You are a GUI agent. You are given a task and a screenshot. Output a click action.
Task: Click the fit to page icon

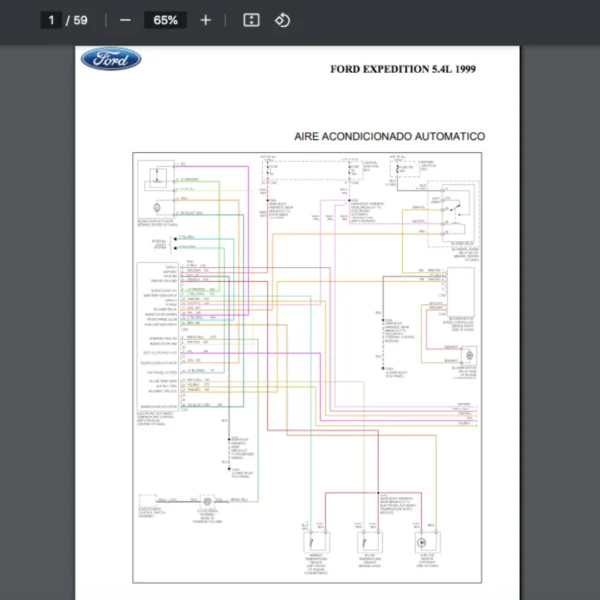point(252,20)
